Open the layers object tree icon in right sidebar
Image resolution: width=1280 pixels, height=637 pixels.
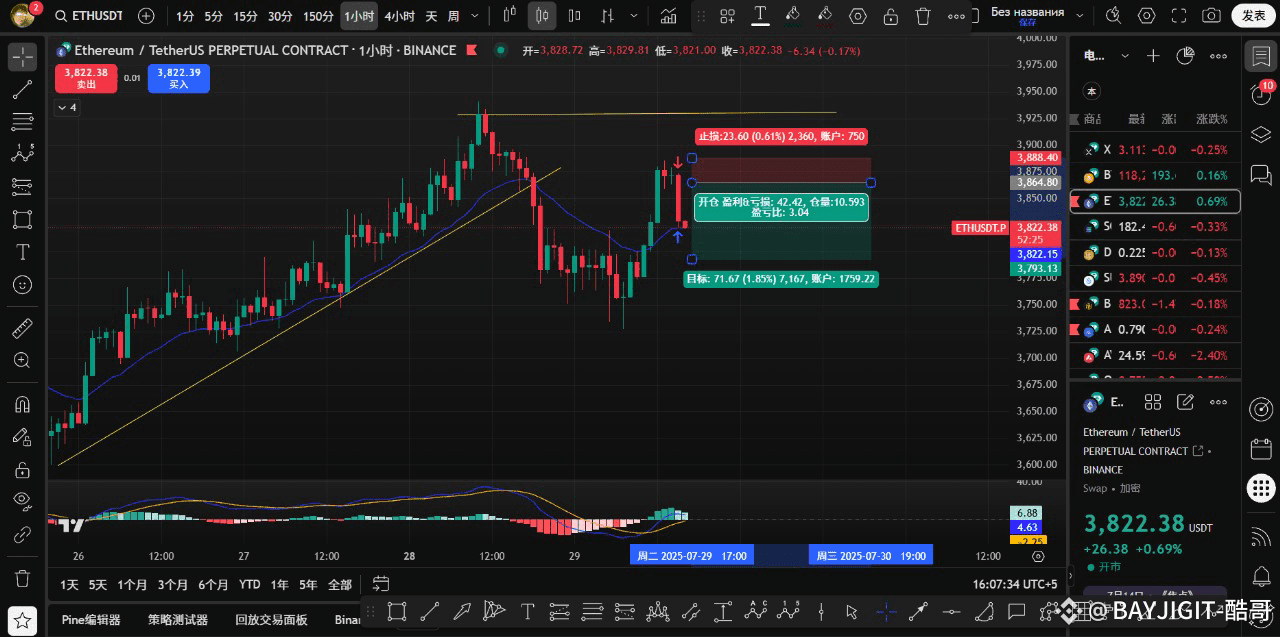pos(1261,132)
